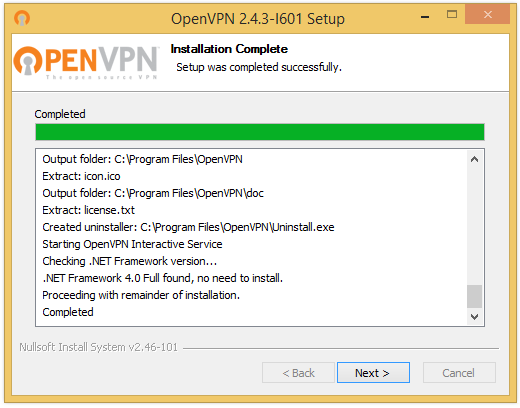Click the Next button
Viewport: 520px width, 408px height.
coord(373,372)
